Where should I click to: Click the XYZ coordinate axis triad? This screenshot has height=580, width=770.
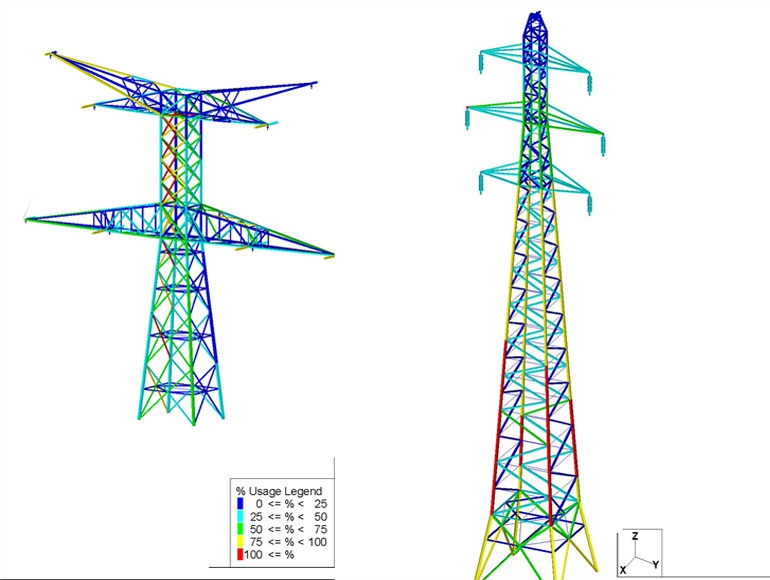[x=639, y=553]
